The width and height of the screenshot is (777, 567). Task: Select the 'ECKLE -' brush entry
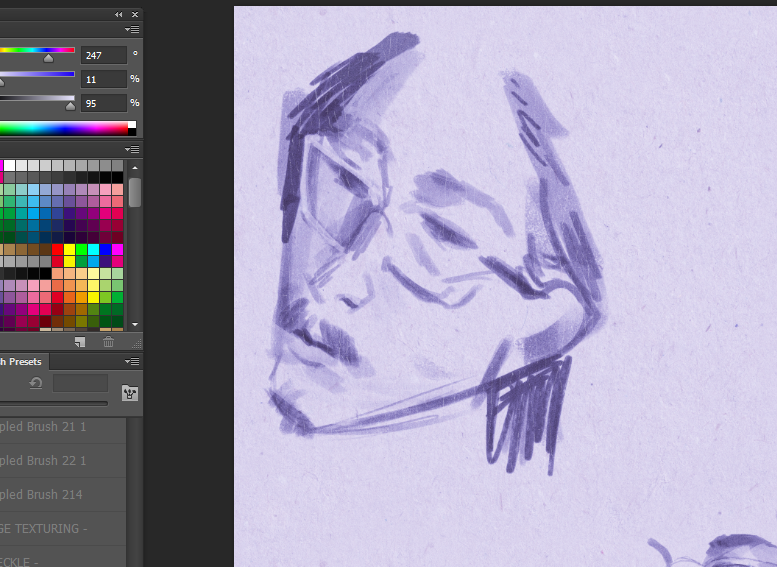point(63,557)
